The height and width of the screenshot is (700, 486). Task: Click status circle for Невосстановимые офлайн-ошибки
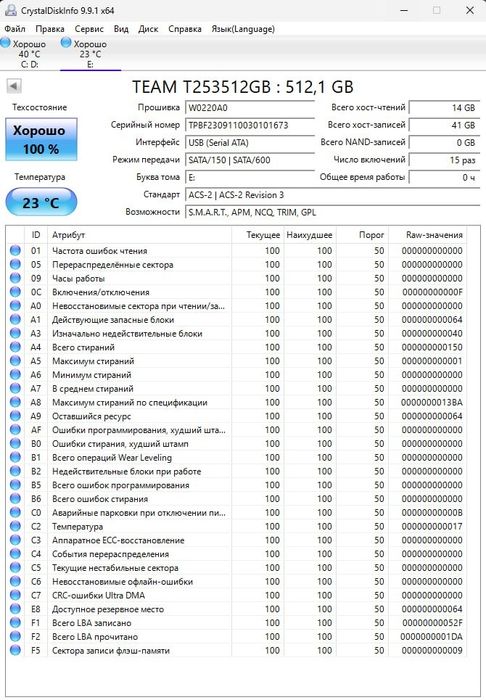[15, 581]
